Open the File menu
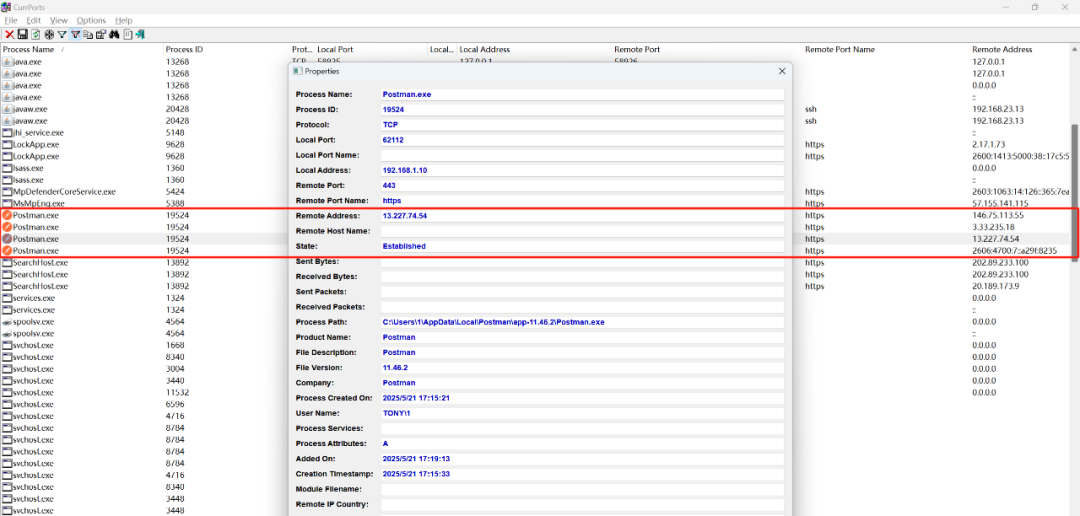Screen dimensions: 1080x516 click(x=10, y=21)
